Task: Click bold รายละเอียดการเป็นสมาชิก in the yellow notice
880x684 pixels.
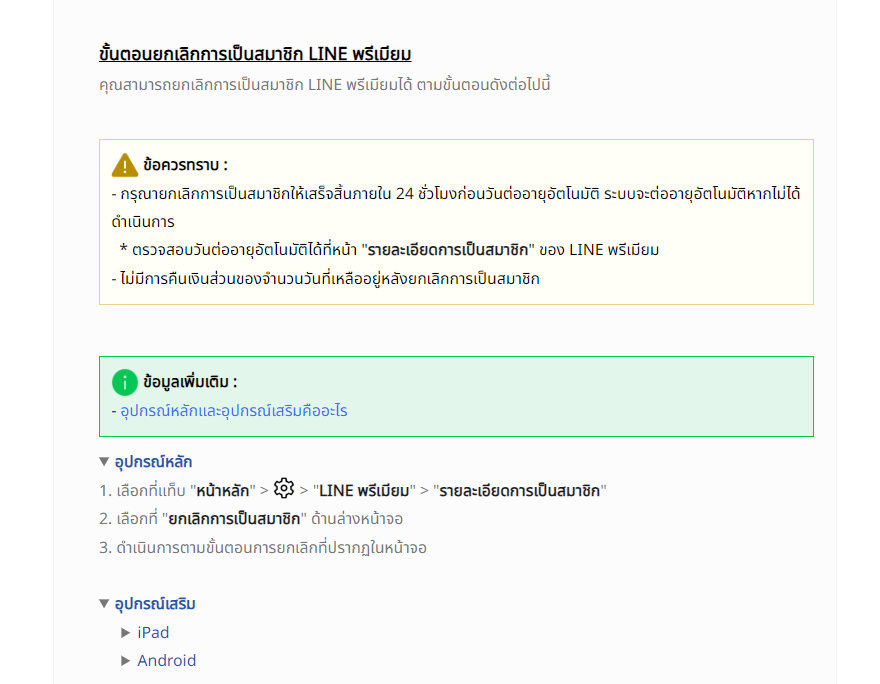Action: (447, 250)
